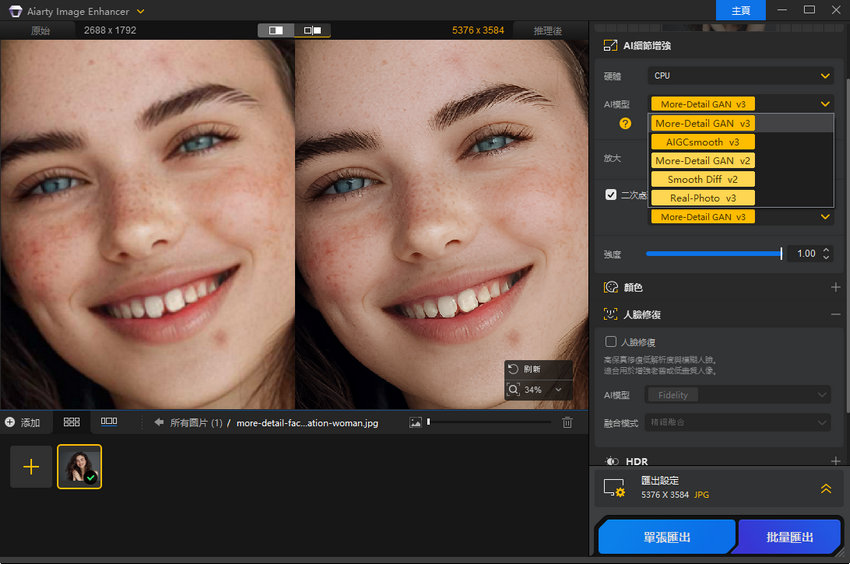Open the second-pass model dropdown arrow
Image resolution: width=850 pixels, height=564 pixels.
[x=825, y=217]
